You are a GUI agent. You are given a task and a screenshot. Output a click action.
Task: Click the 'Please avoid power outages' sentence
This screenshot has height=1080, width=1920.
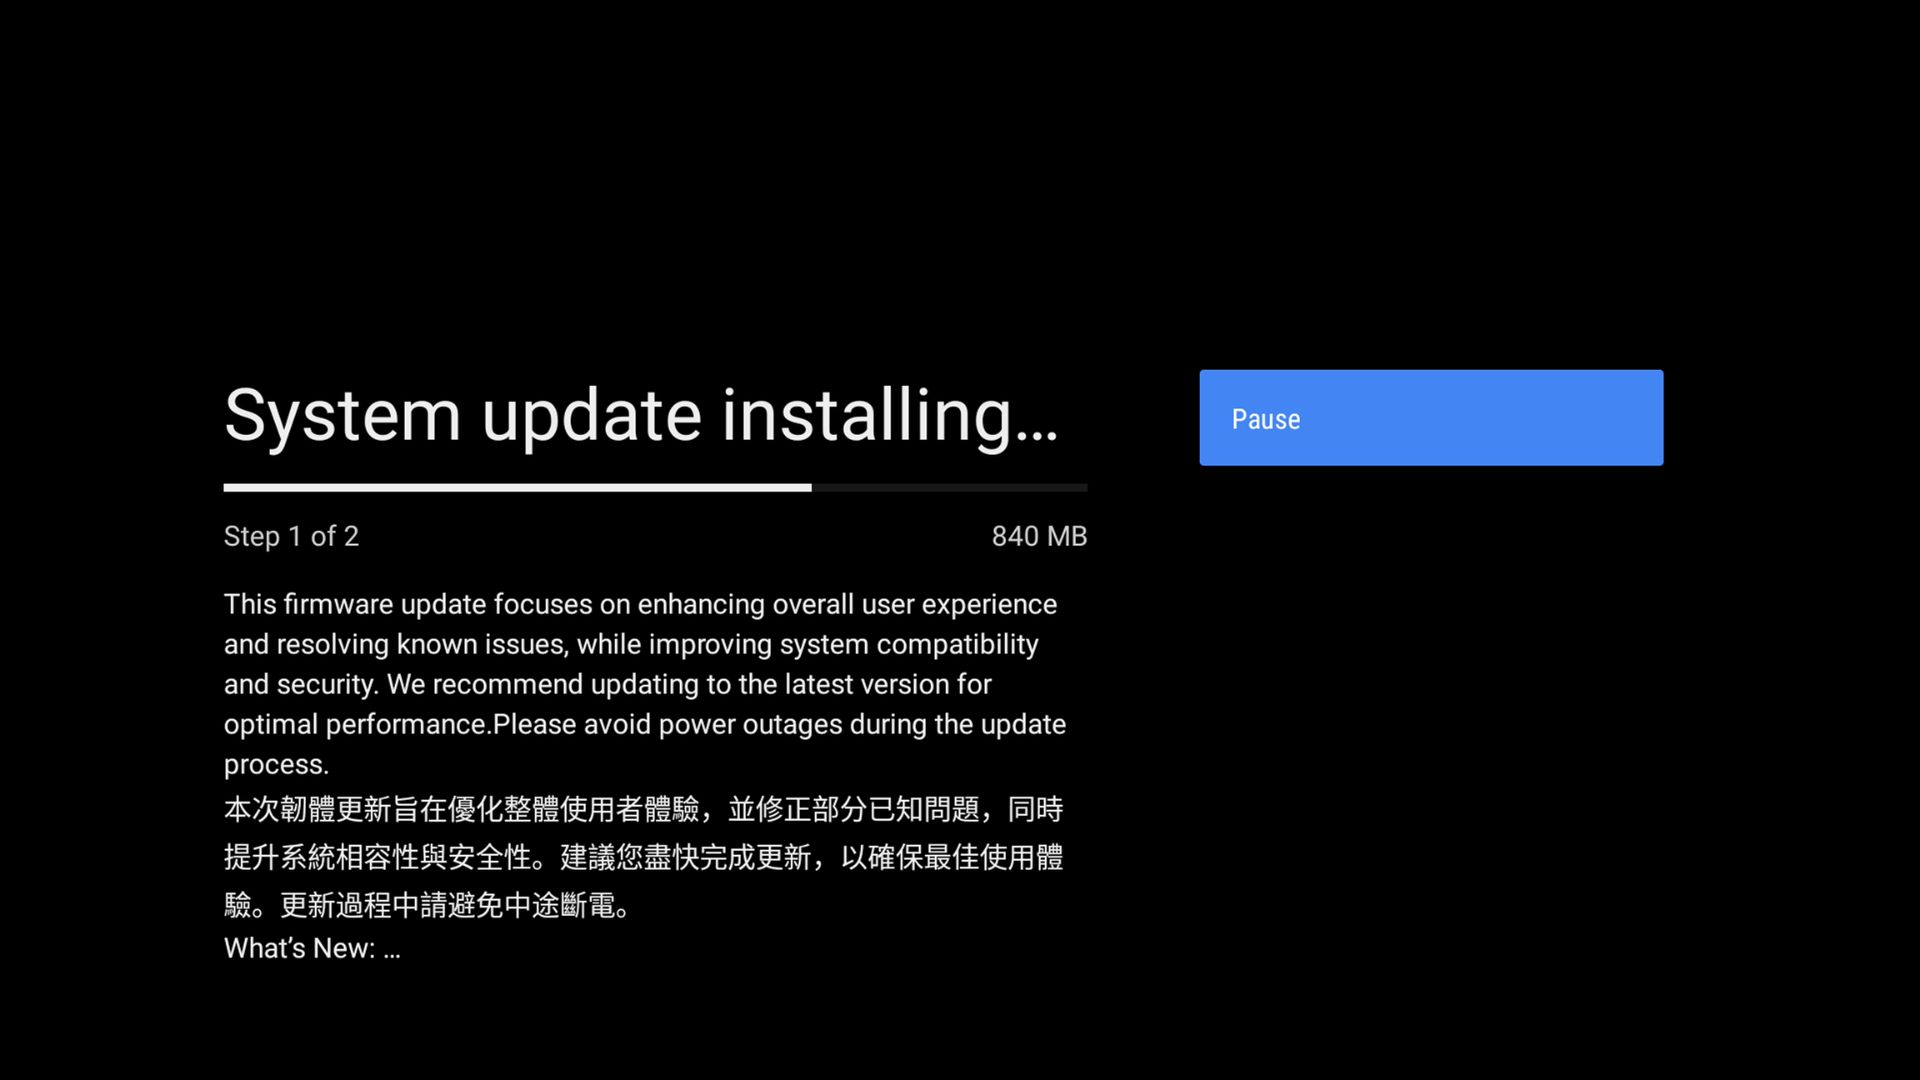point(779,725)
